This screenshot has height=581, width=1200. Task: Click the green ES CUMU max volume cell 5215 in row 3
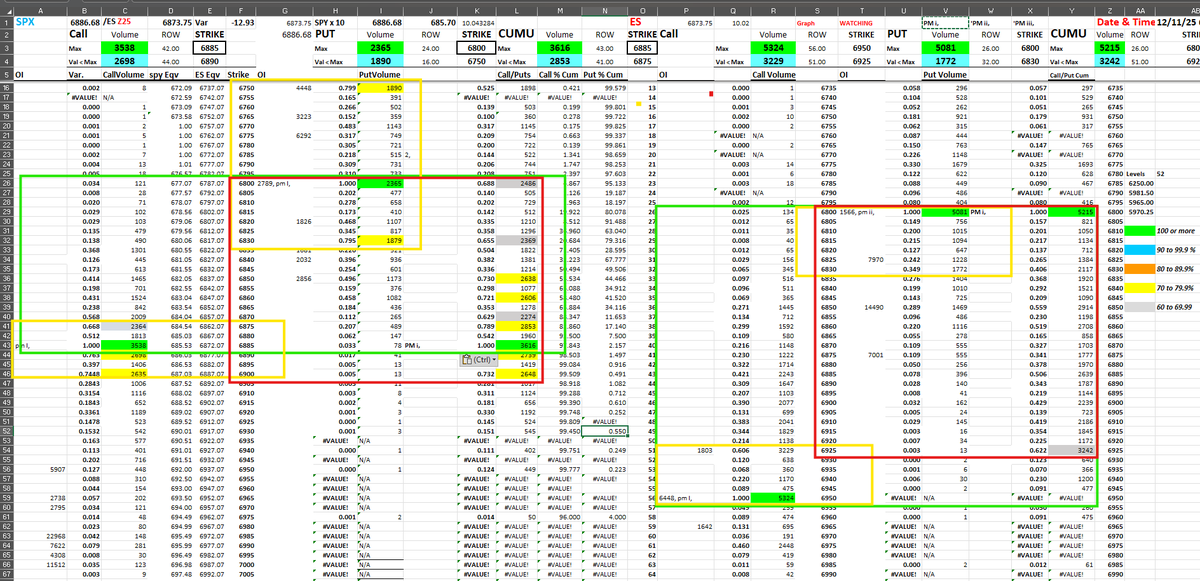tap(1110, 47)
